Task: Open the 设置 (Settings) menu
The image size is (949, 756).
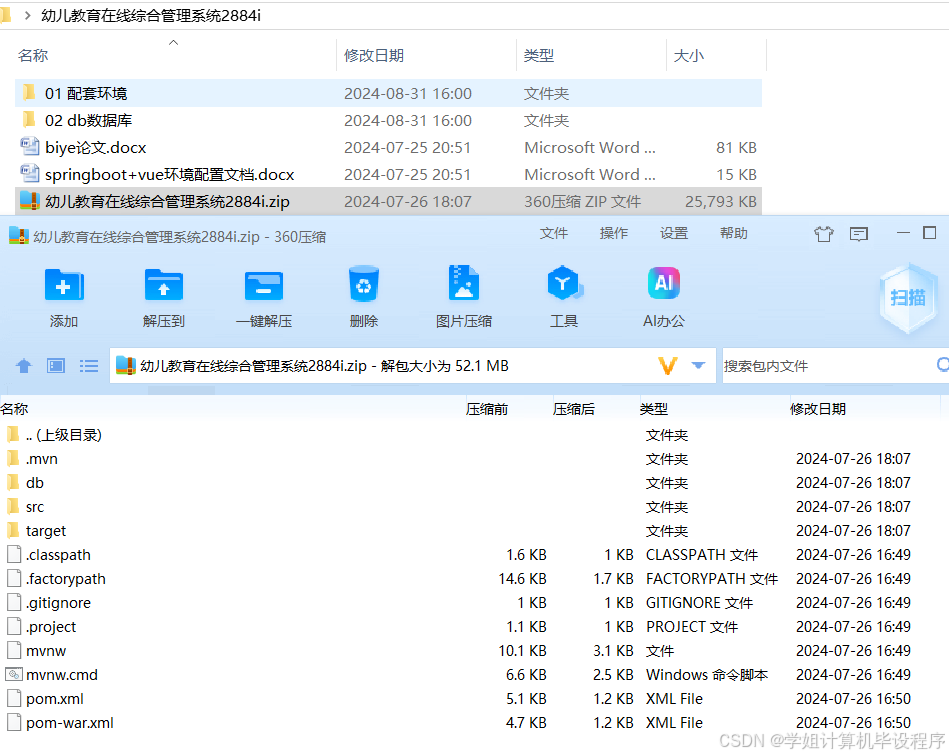Action: point(674,233)
